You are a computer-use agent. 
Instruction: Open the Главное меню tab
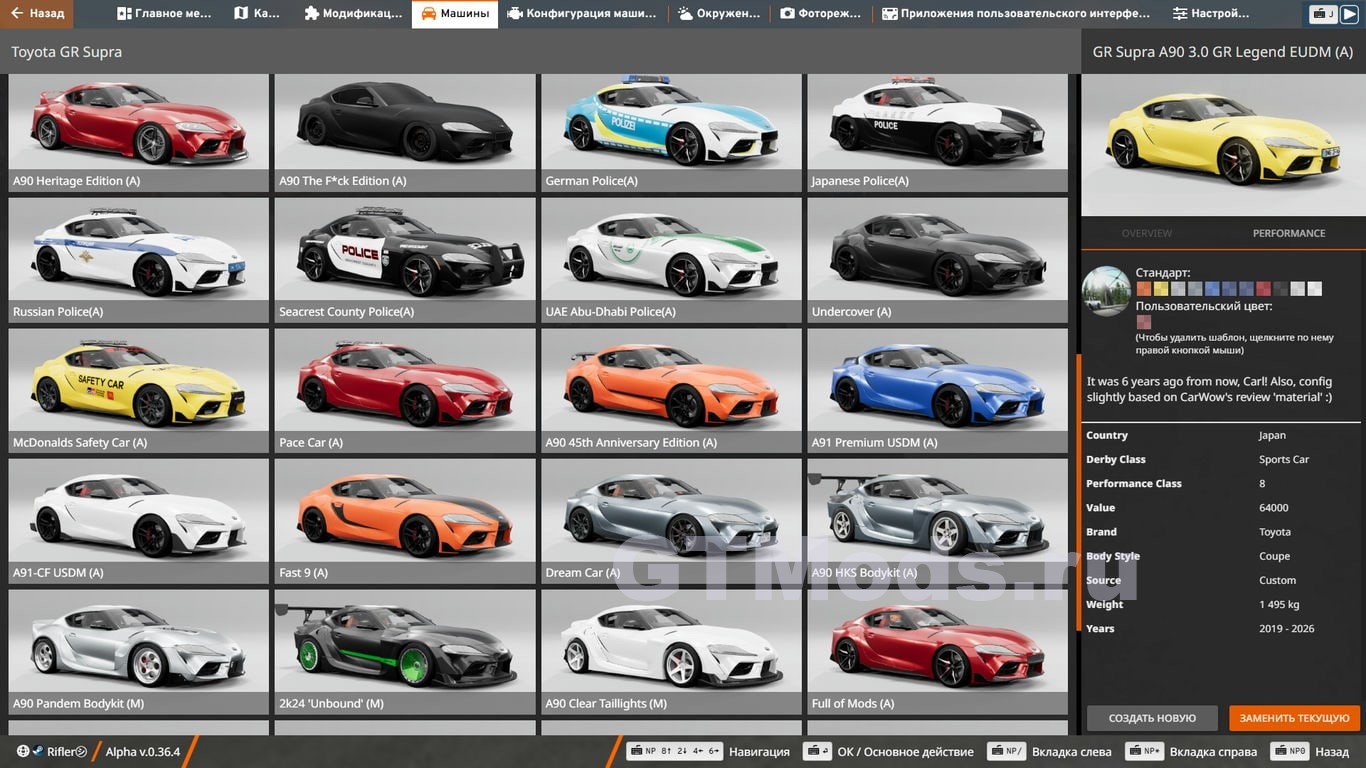(x=164, y=14)
